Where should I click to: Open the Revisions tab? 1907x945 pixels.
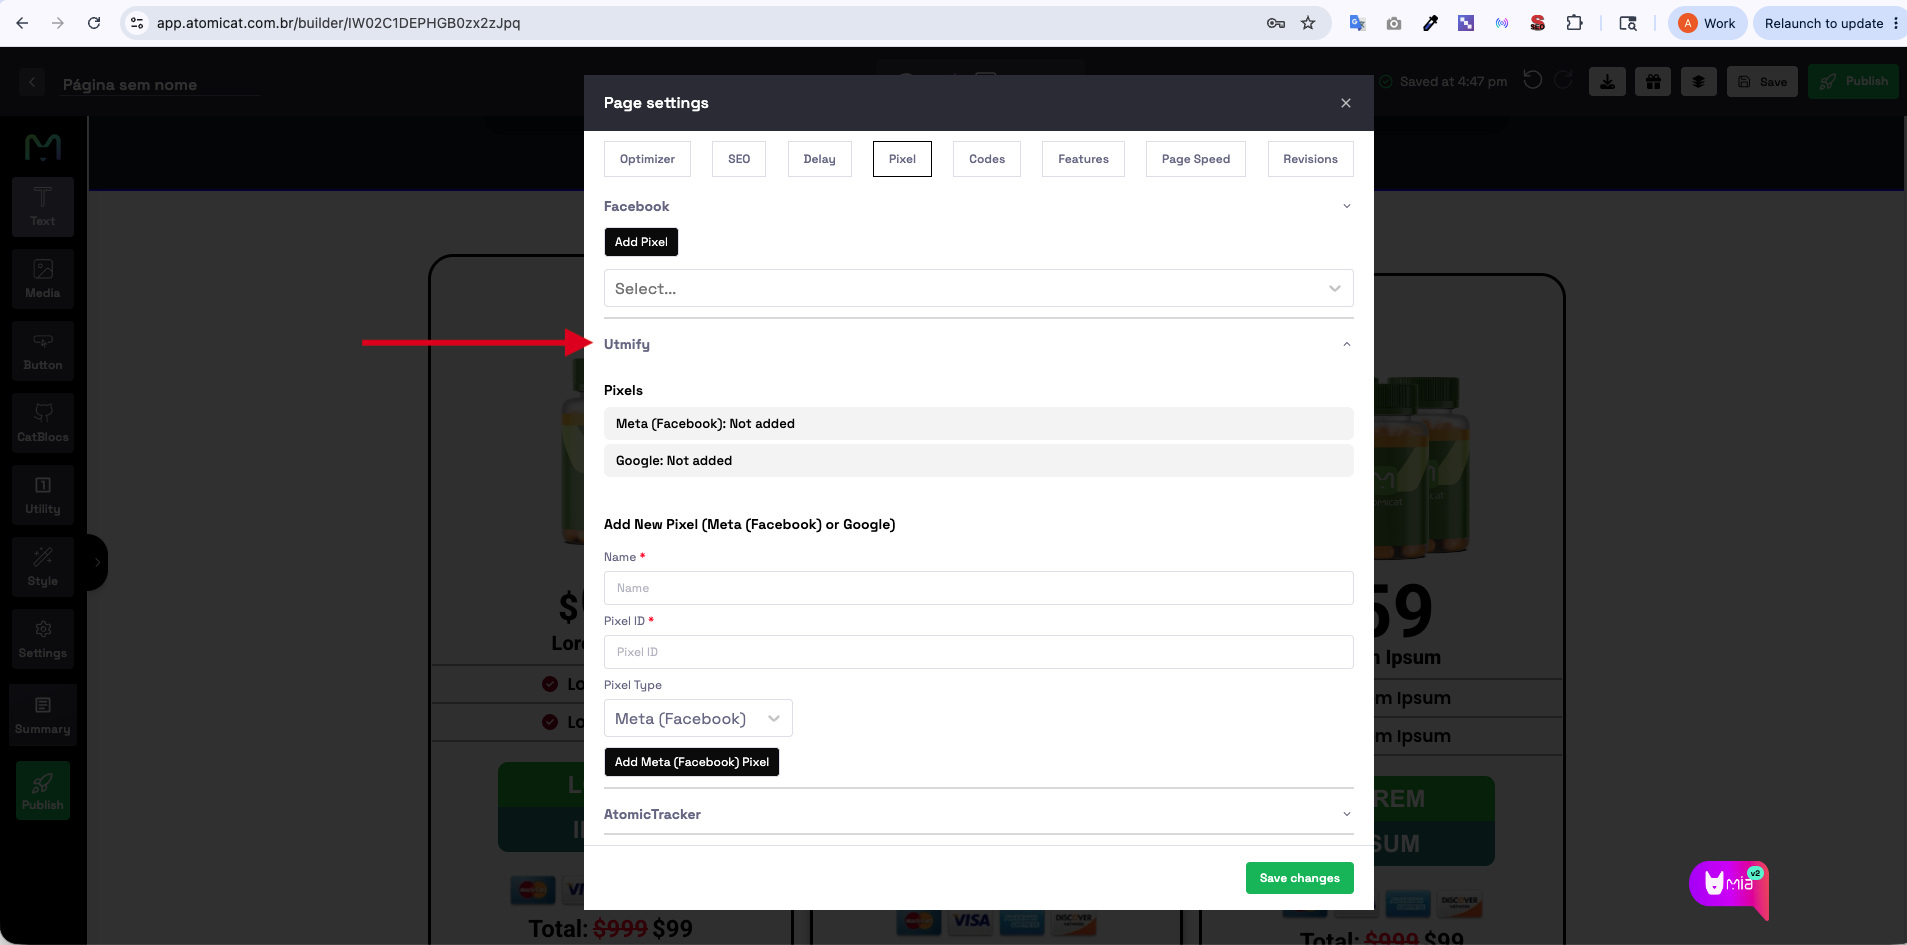(x=1310, y=159)
